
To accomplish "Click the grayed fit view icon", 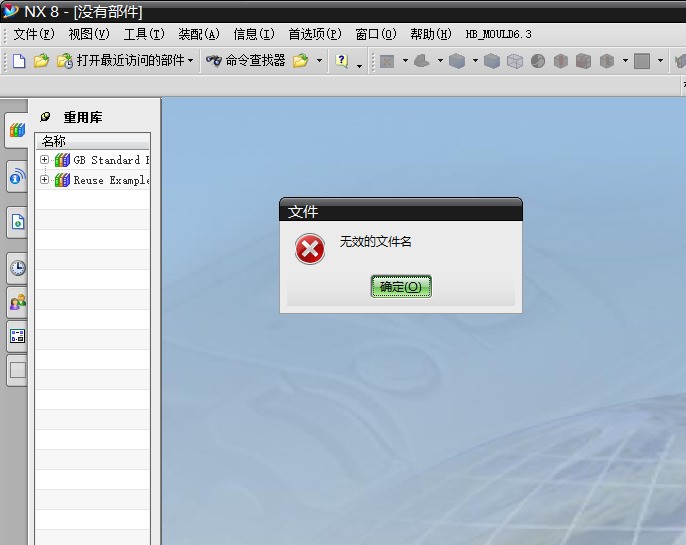I will pos(387,61).
